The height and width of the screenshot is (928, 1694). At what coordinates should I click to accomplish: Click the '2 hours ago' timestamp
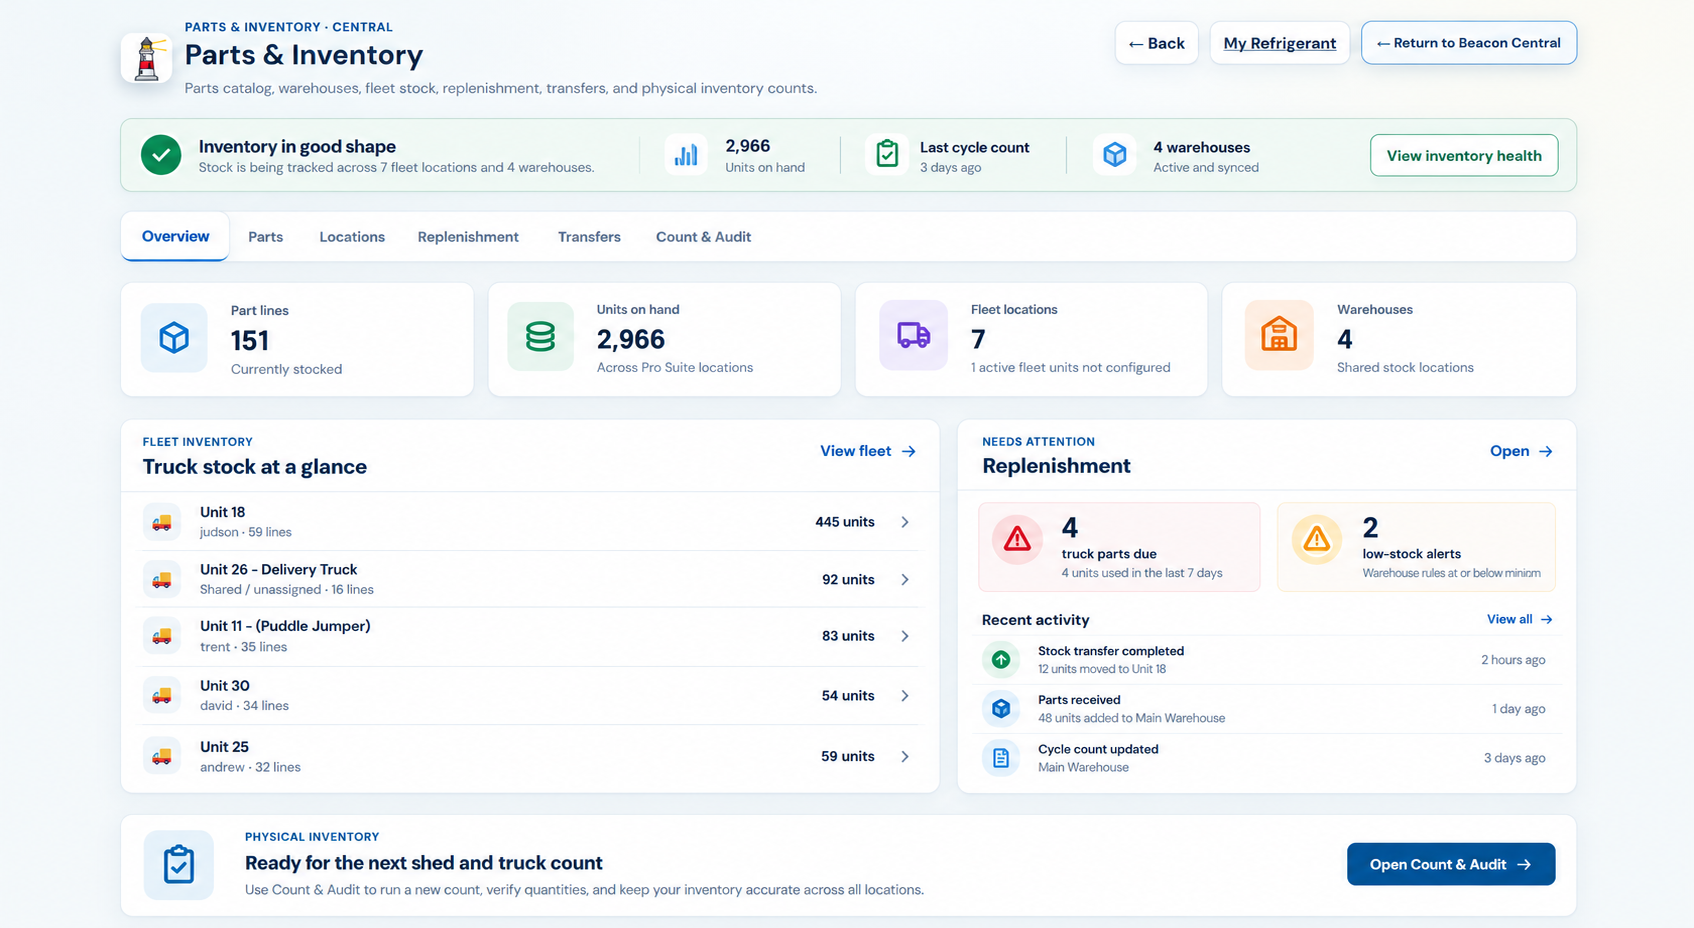pos(1513,660)
